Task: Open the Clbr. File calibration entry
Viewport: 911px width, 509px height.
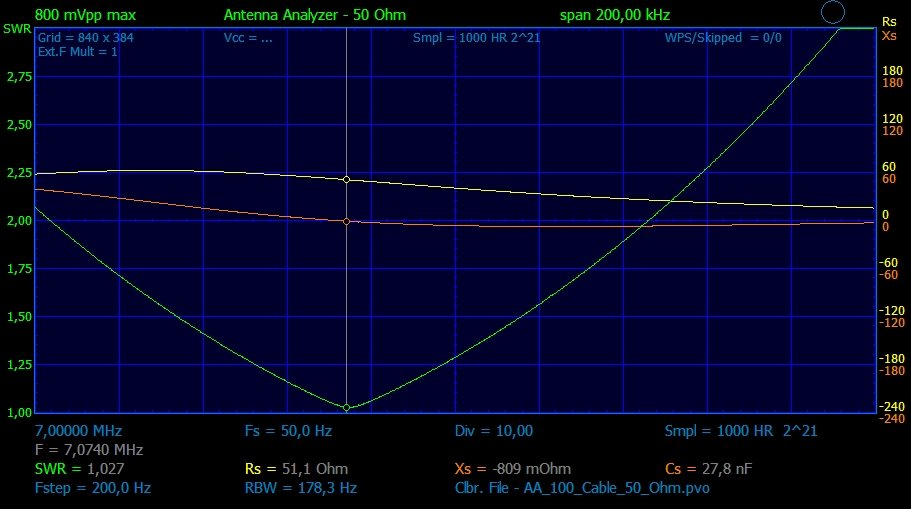Action: (582, 488)
